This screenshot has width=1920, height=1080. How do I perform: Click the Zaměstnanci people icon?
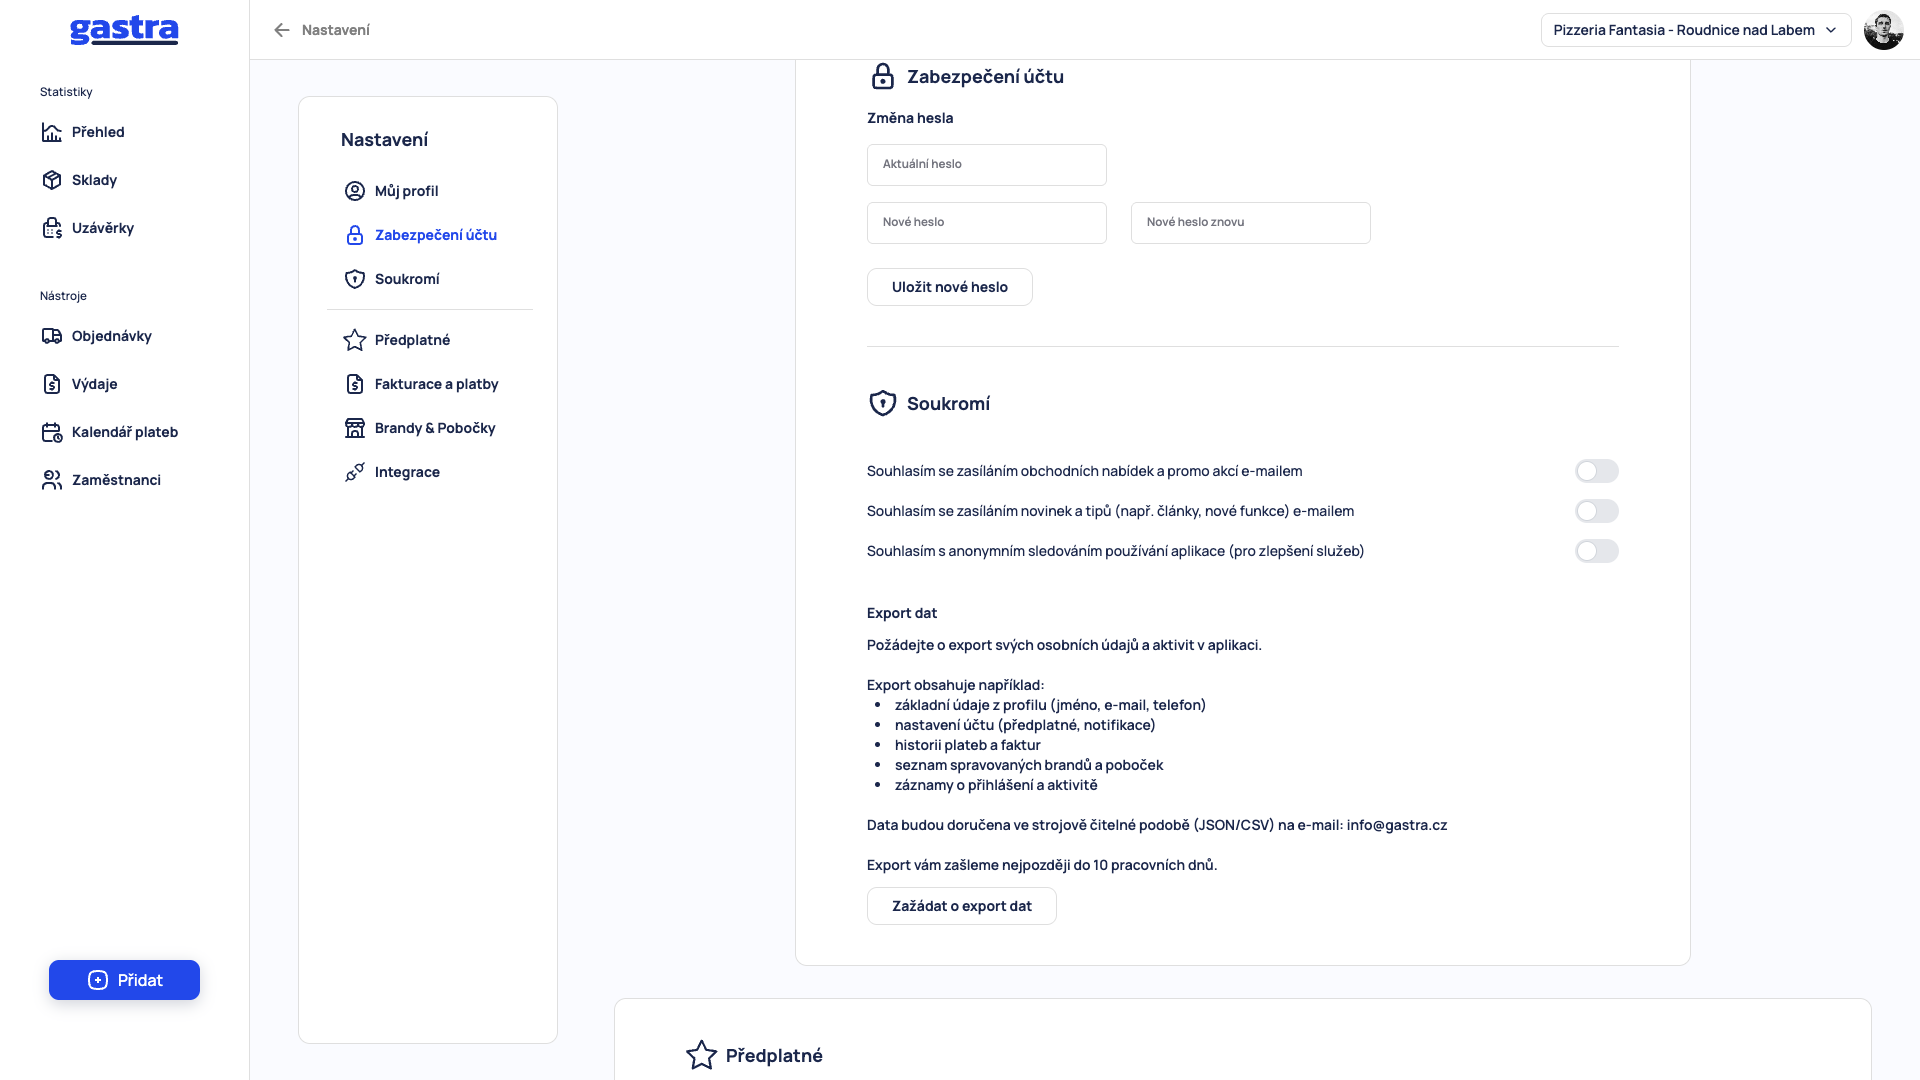tap(52, 480)
